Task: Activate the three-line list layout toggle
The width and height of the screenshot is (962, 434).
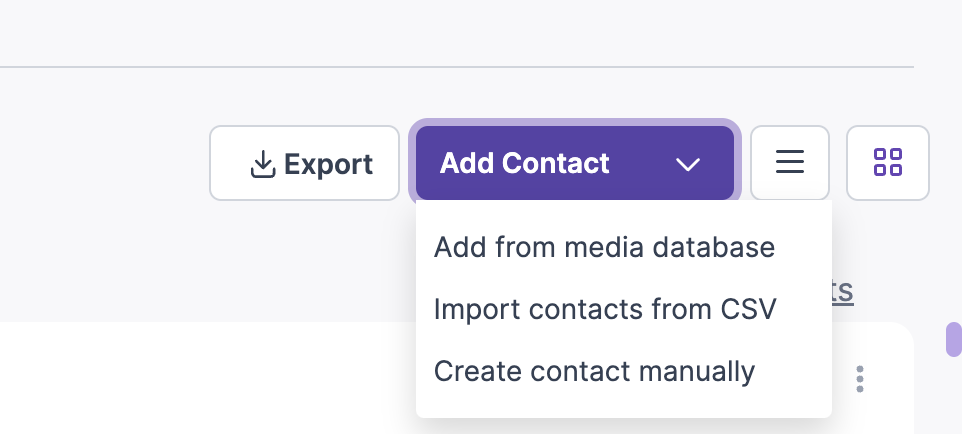Action: 790,163
